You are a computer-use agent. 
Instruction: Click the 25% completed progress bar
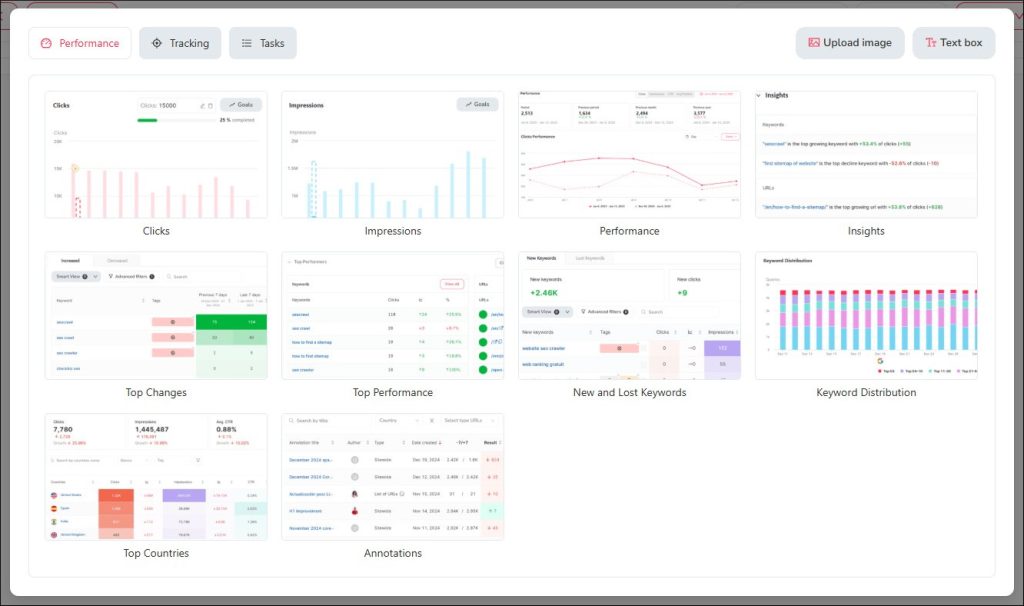147,119
